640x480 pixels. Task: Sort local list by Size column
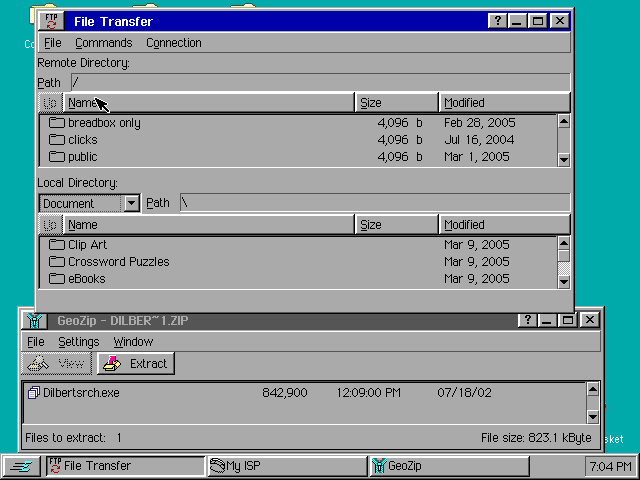[x=396, y=225]
